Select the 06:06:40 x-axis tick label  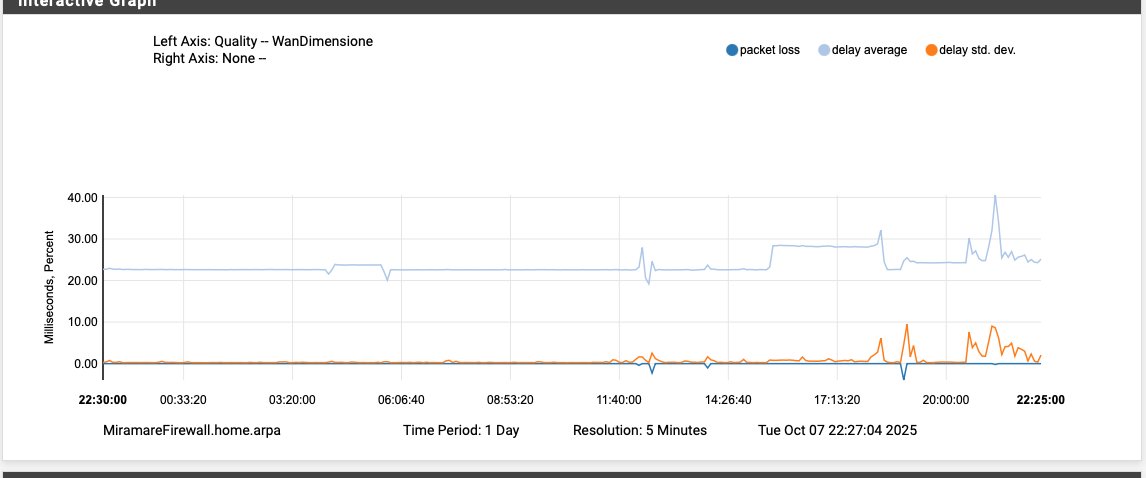401,400
